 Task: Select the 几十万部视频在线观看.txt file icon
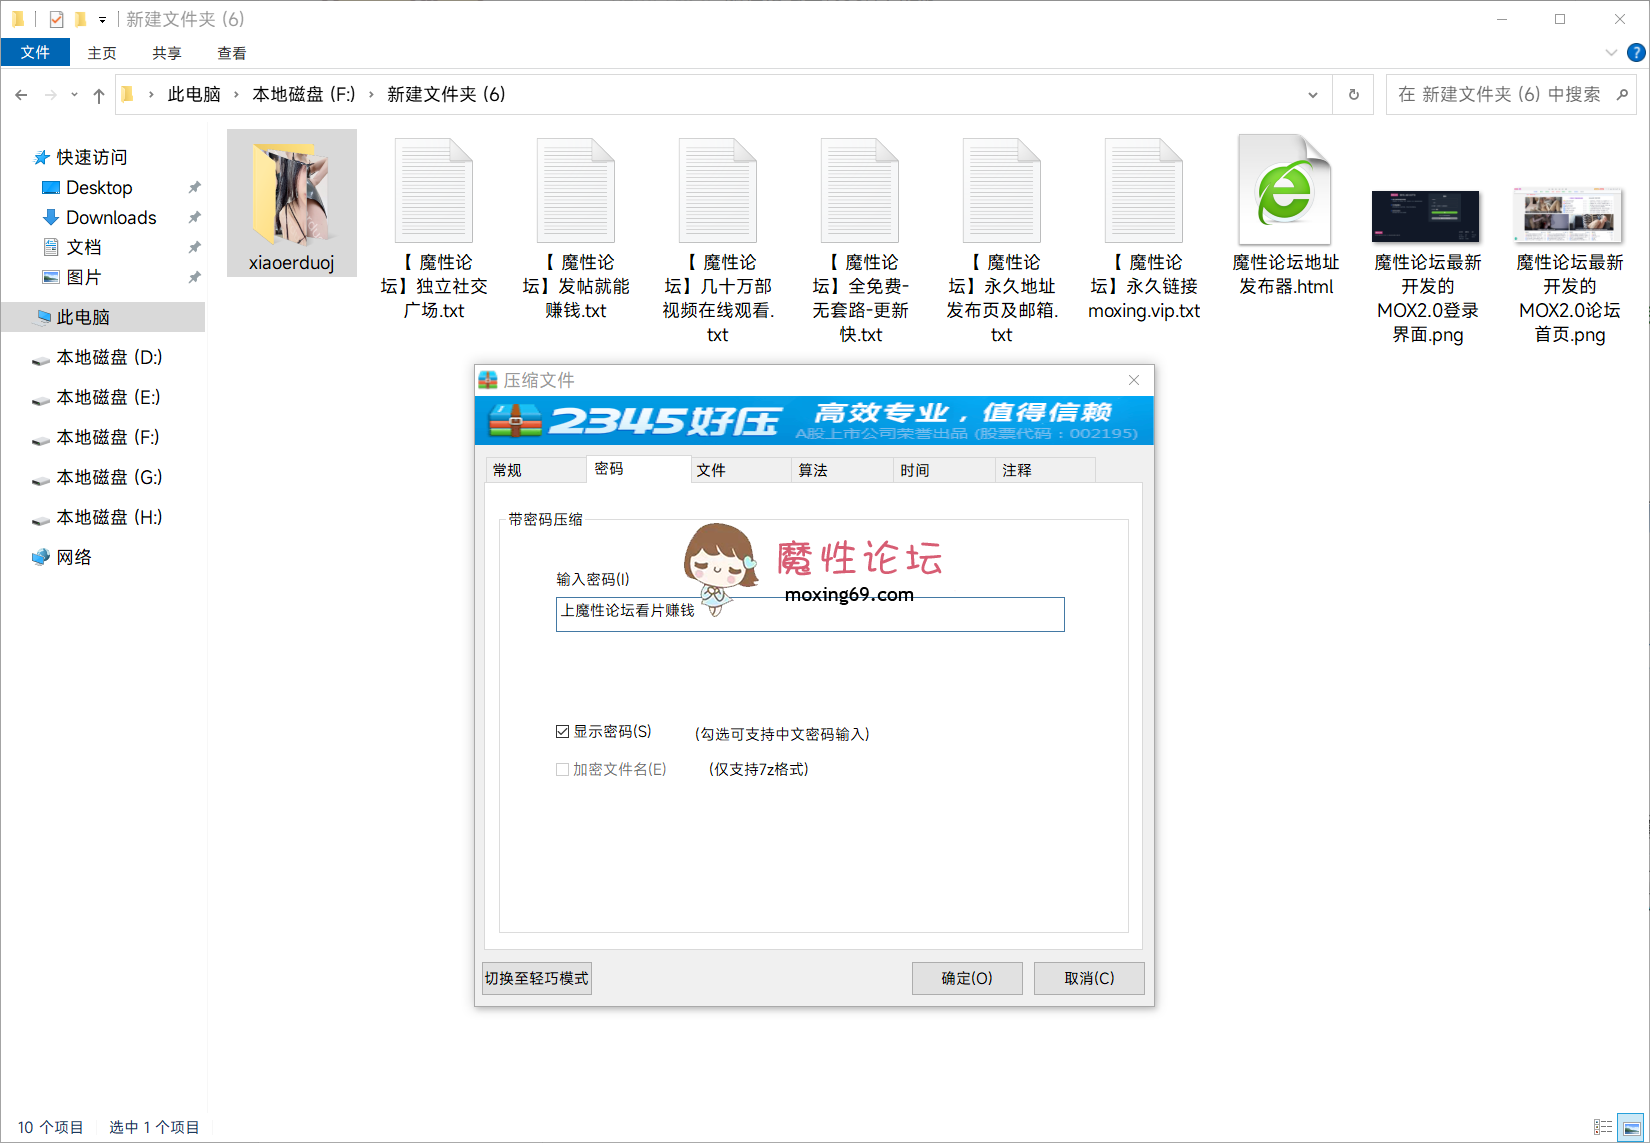(x=718, y=191)
